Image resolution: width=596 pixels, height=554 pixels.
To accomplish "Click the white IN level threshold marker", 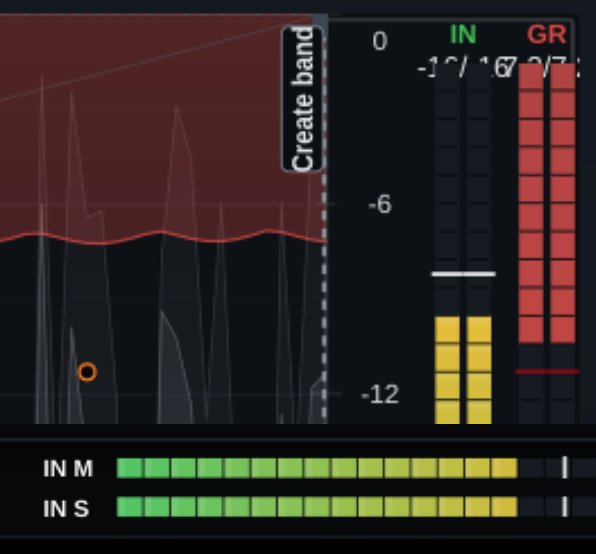I will (463, 274).
